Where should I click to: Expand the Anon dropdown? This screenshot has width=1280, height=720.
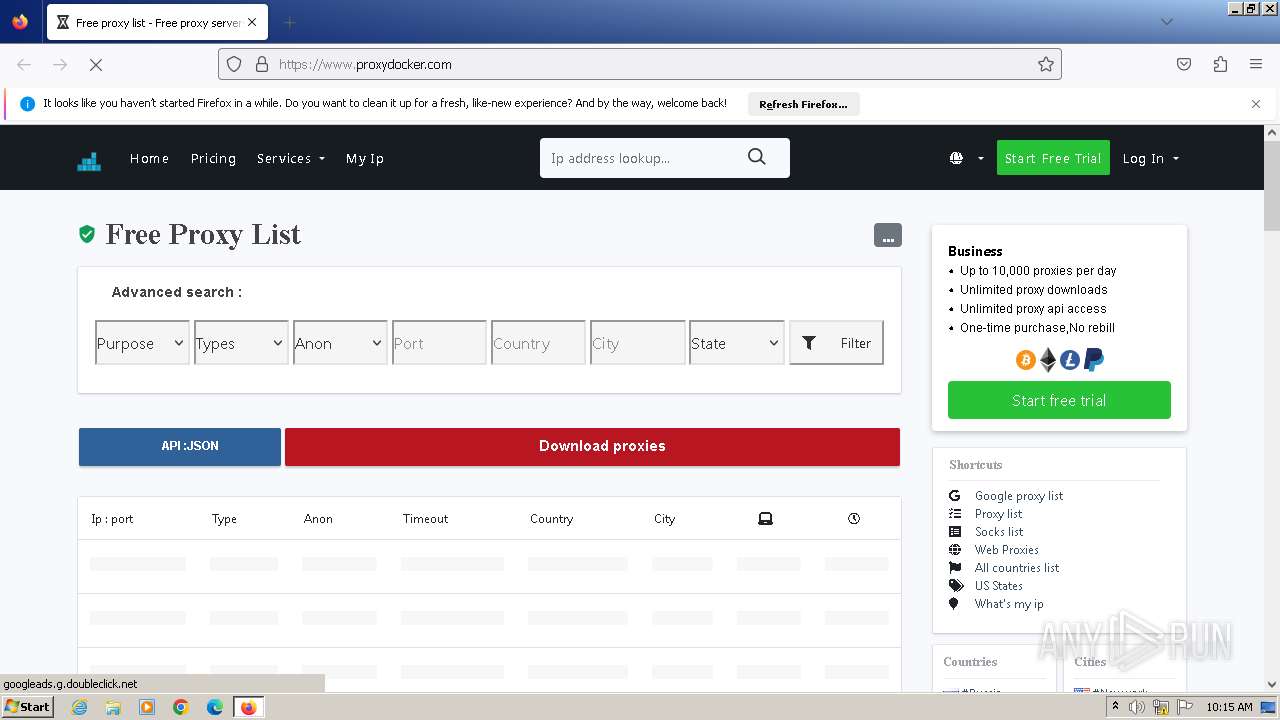340,343
